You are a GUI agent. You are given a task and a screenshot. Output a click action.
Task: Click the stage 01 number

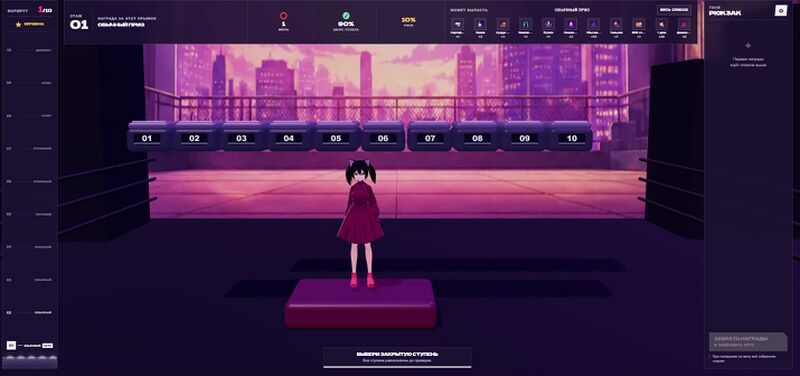tap(79, 24)
